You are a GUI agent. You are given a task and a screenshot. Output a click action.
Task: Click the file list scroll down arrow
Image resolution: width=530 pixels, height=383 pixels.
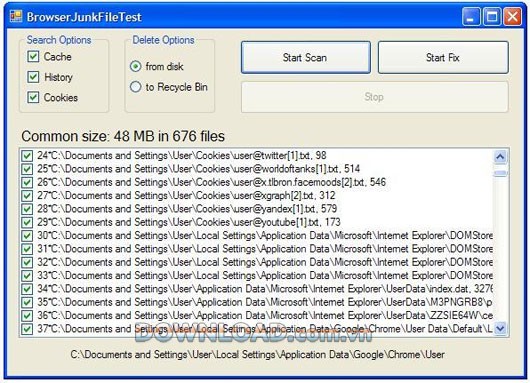click(500, 328)
